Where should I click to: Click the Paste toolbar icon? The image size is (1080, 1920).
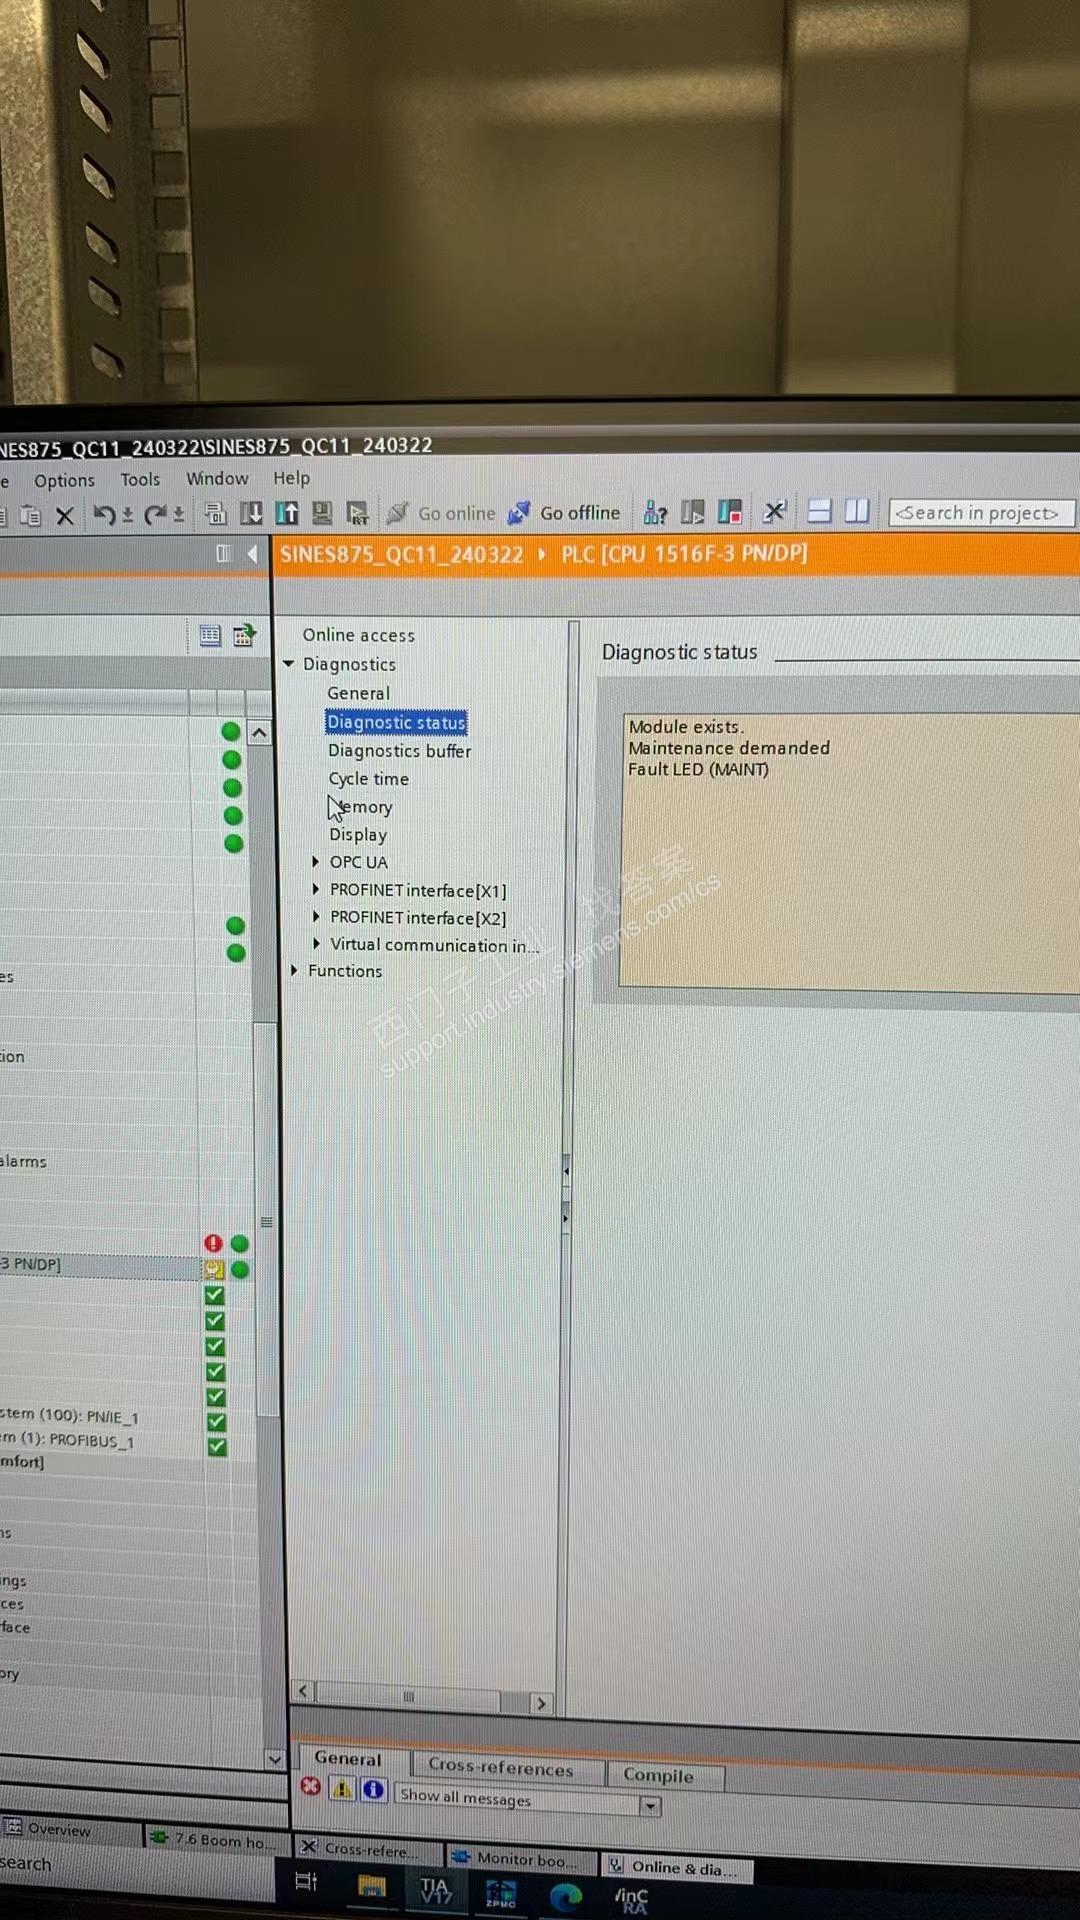(30, 515)
